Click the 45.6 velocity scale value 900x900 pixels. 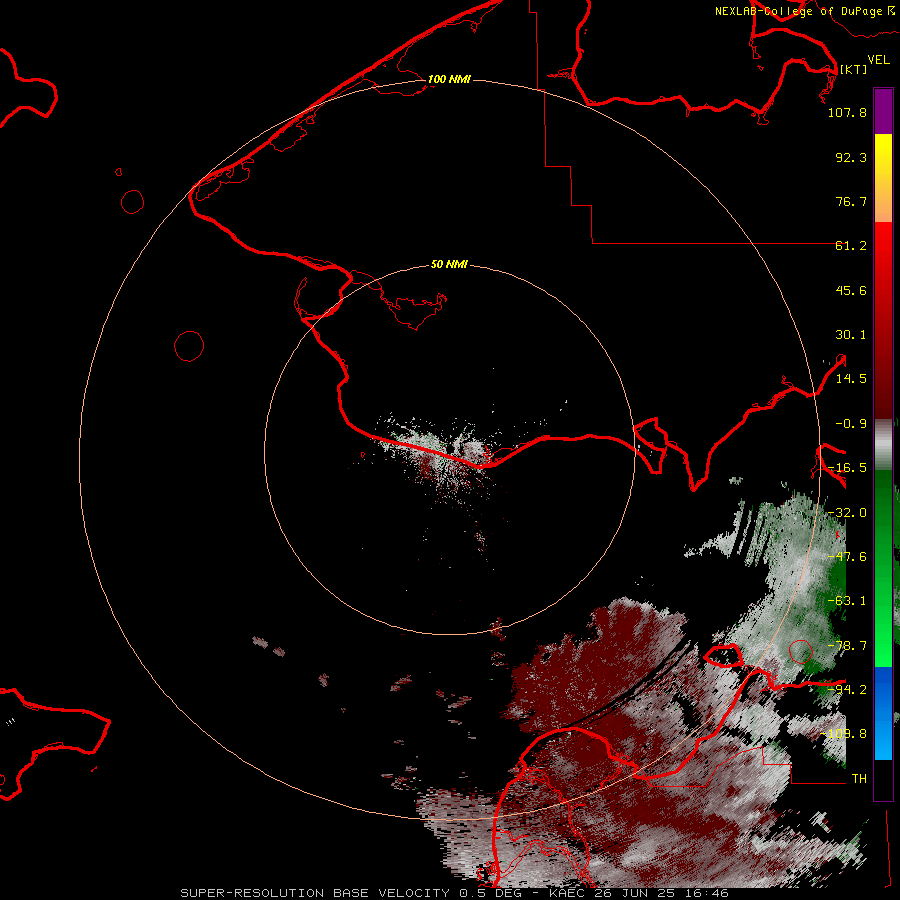click(x=851, y=290)
